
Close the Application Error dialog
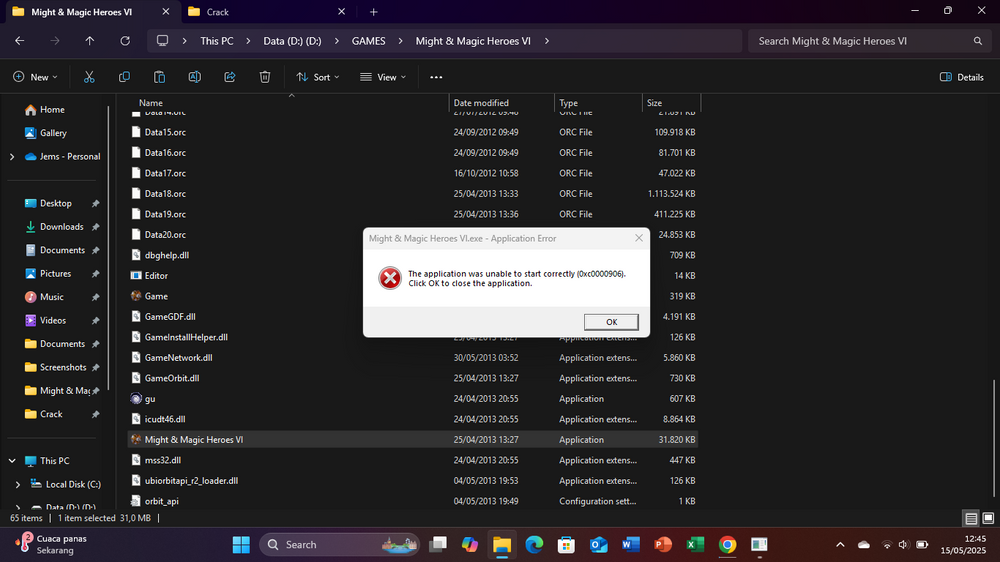[638, 238]
